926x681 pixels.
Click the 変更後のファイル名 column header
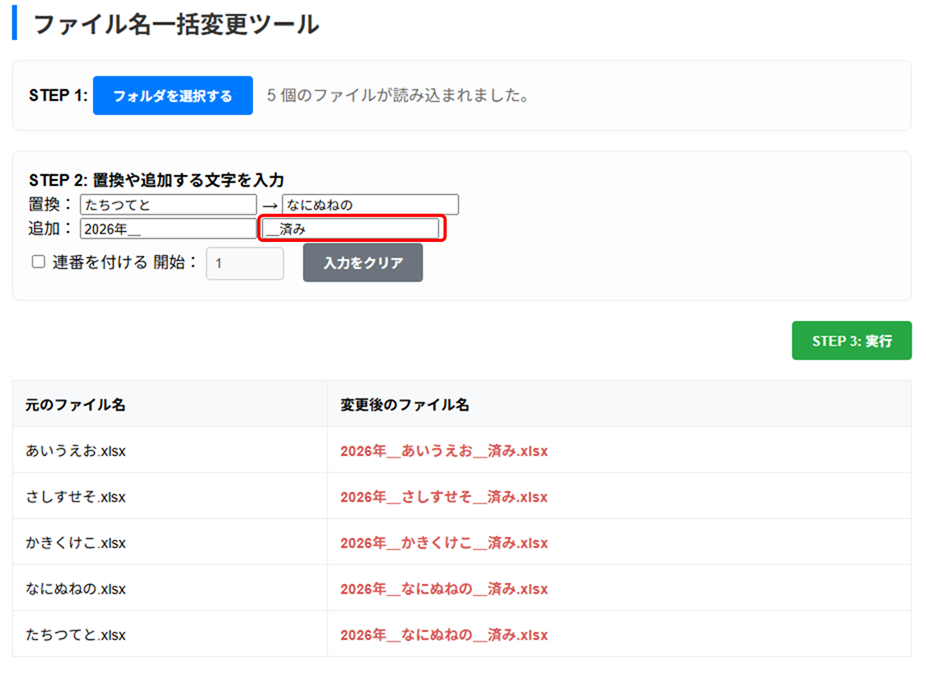coord(404,405)
